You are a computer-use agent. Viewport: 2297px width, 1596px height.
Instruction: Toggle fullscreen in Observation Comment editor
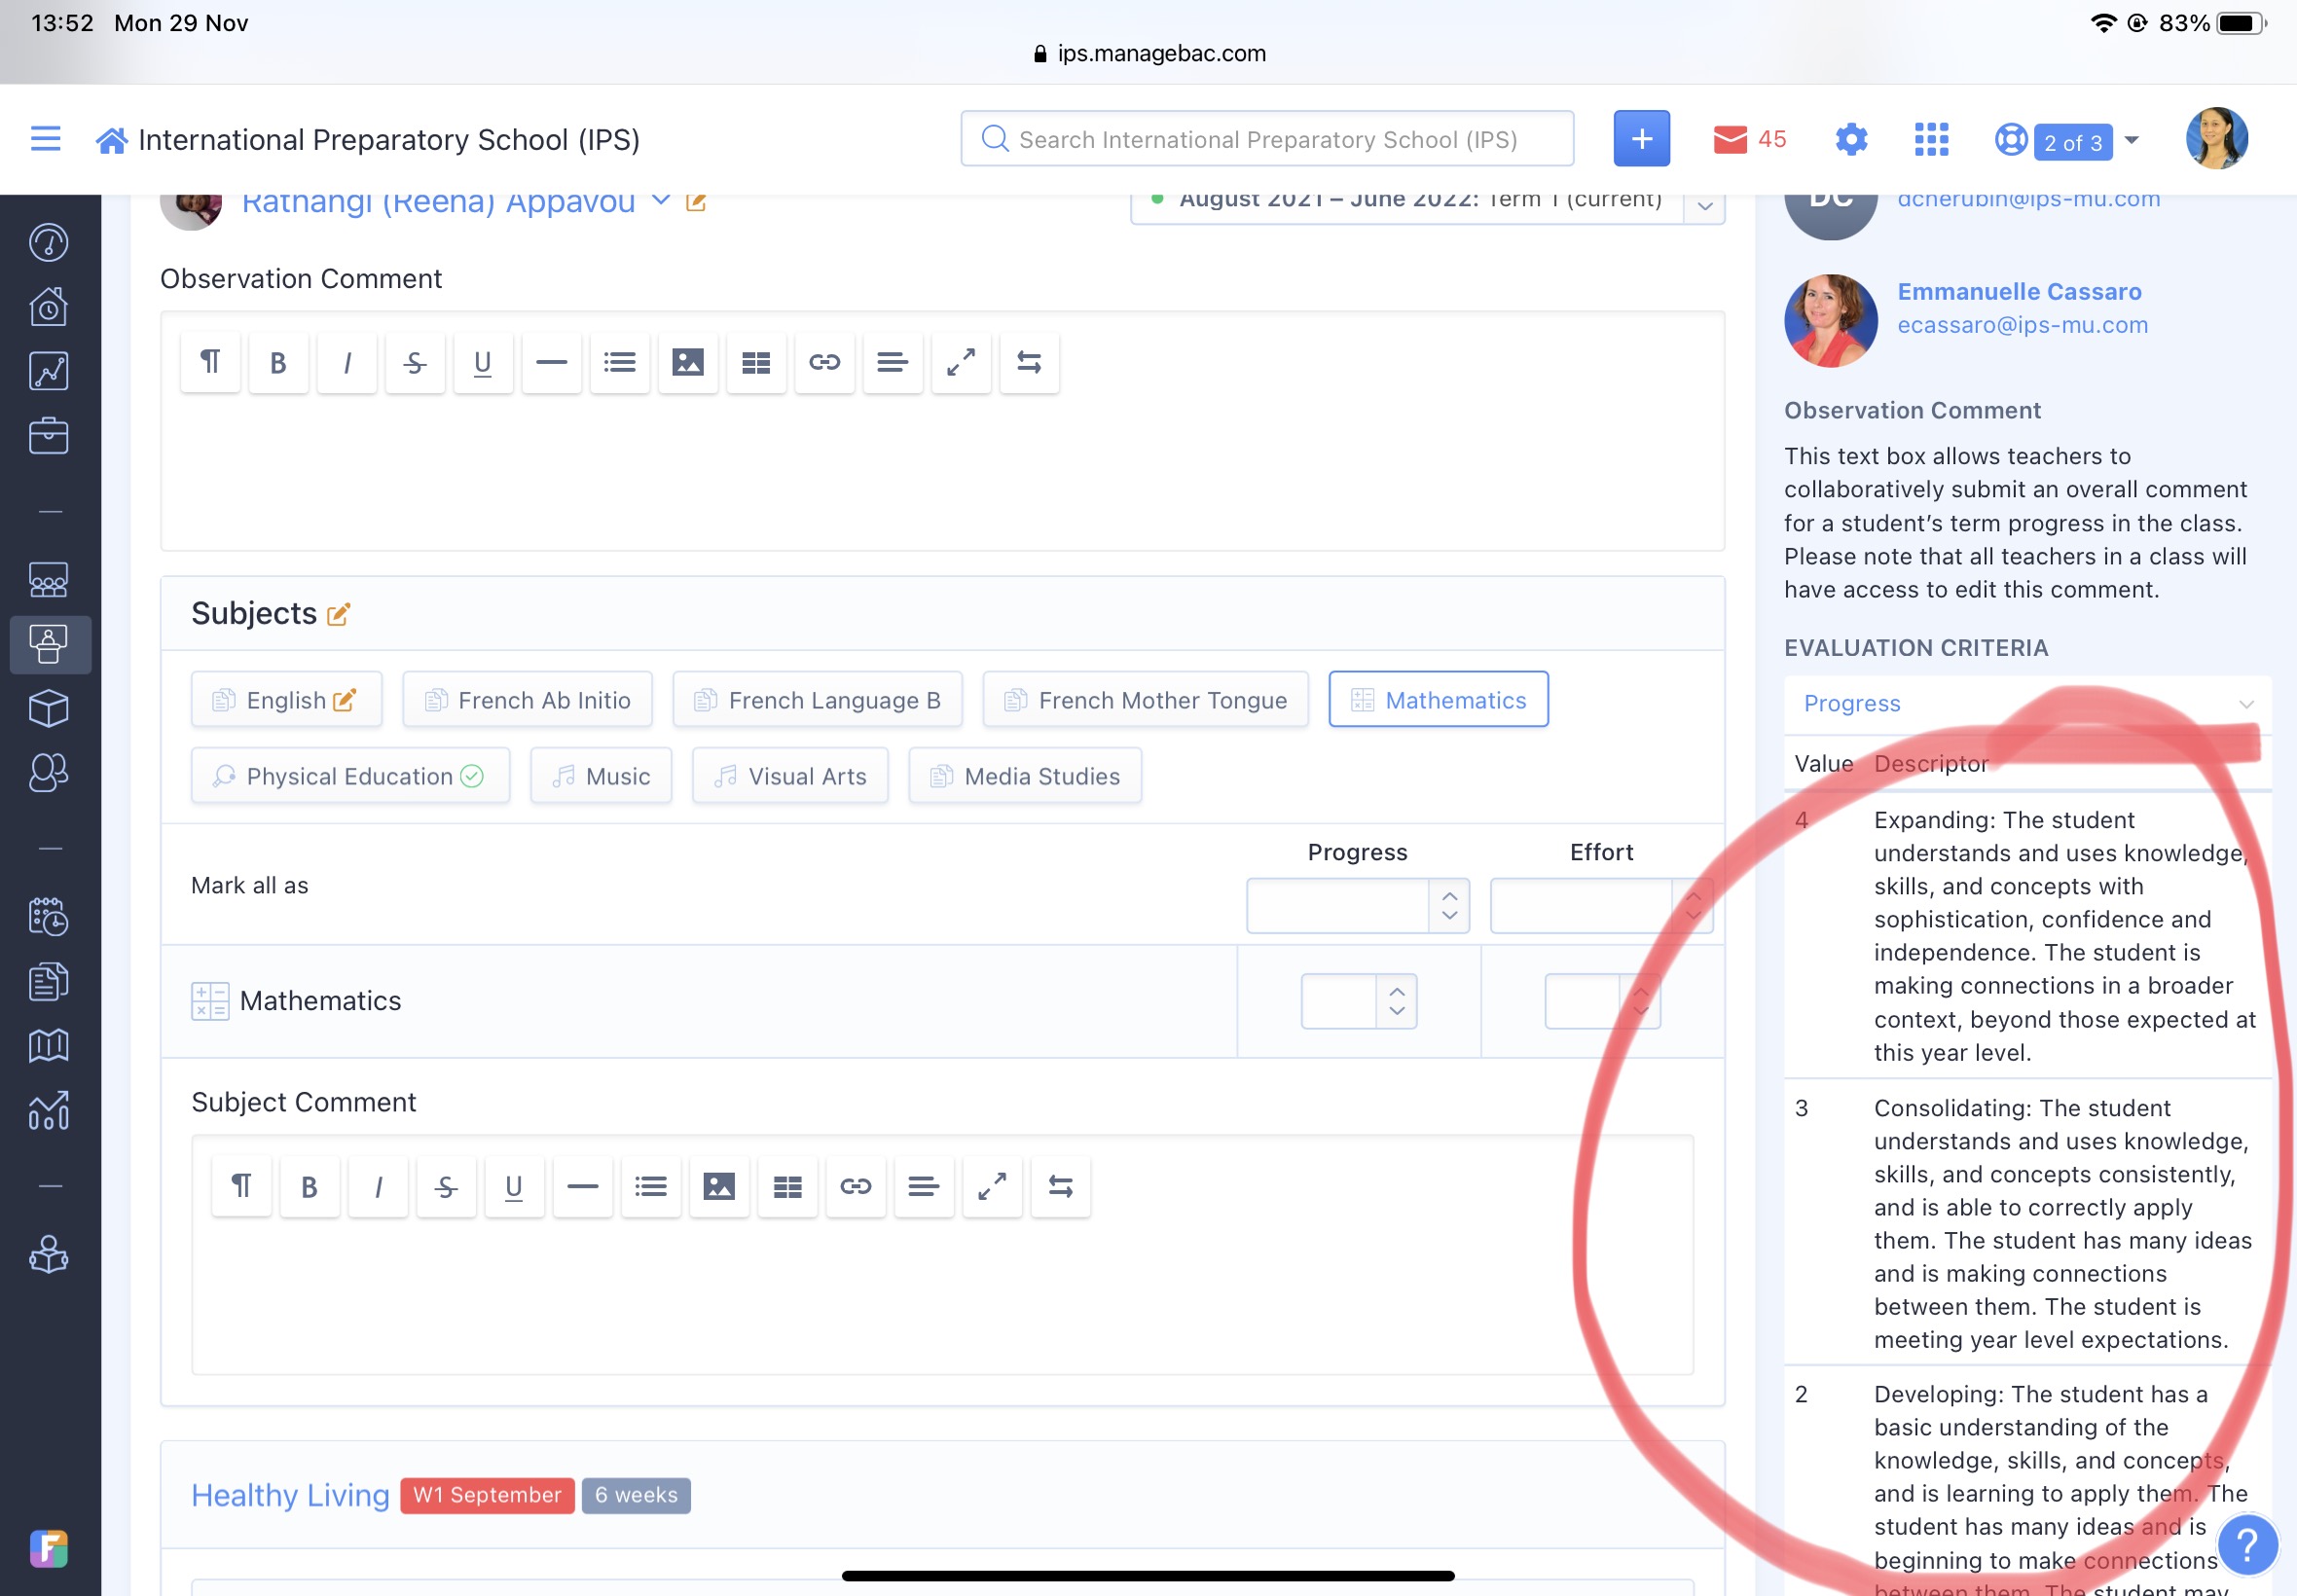pyautogui.click(x=960, y=362)
